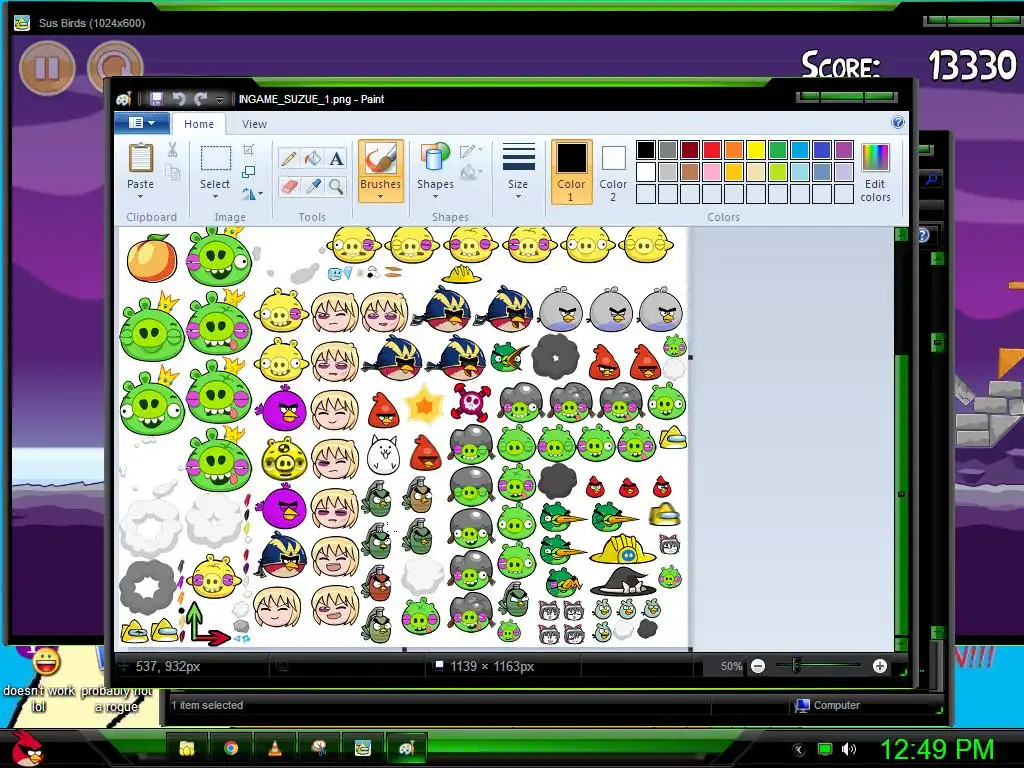The image size is (1024, 768).
Task: Click the peach sprite on the canvas
Action: 152,258
